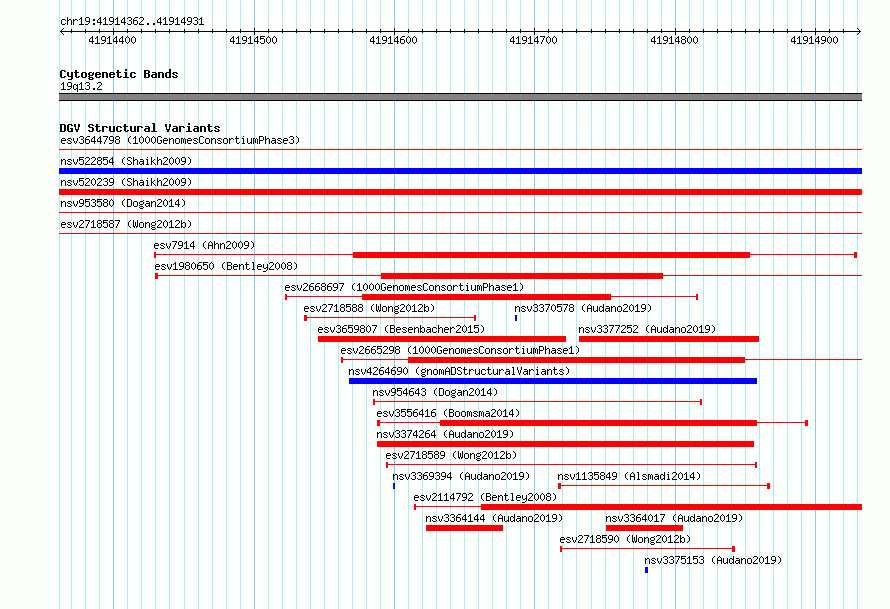This screenshot has height=609, width=890.
Task: Click ruler position 41914700
Action: 534,40
